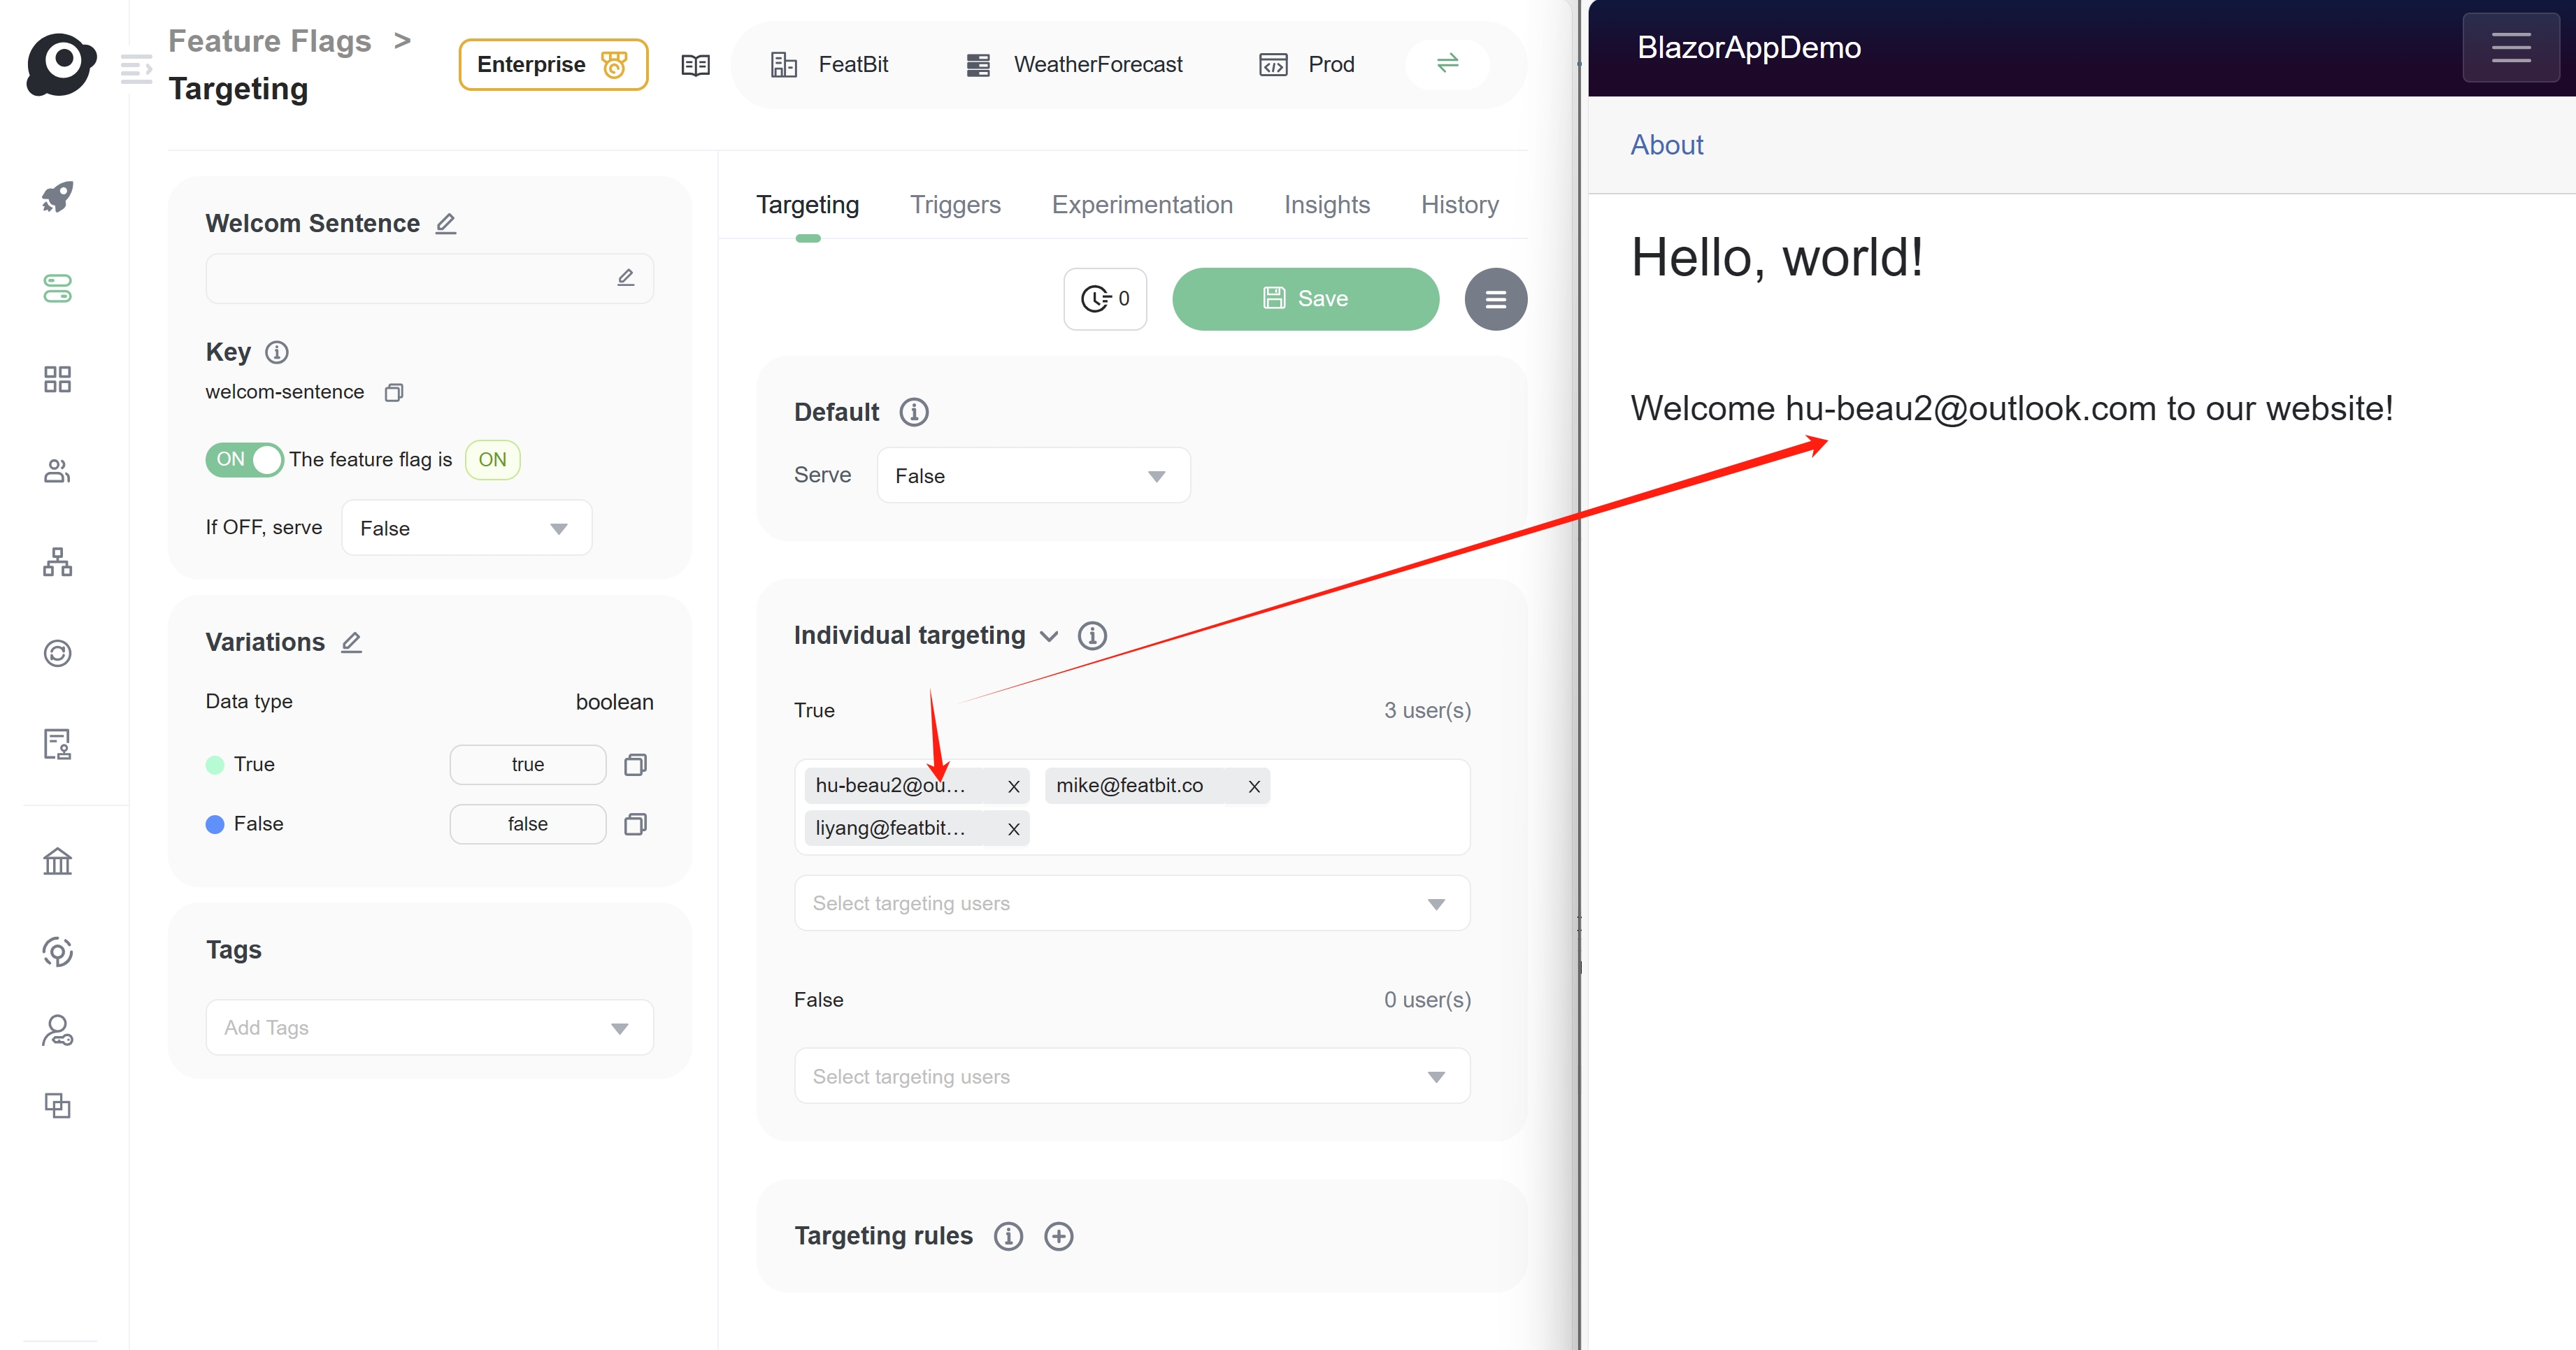Viewport: 2576px width, 1350px height.
Task: Click BlazorAppDemo brand title
Action: tap(1749, 47)
